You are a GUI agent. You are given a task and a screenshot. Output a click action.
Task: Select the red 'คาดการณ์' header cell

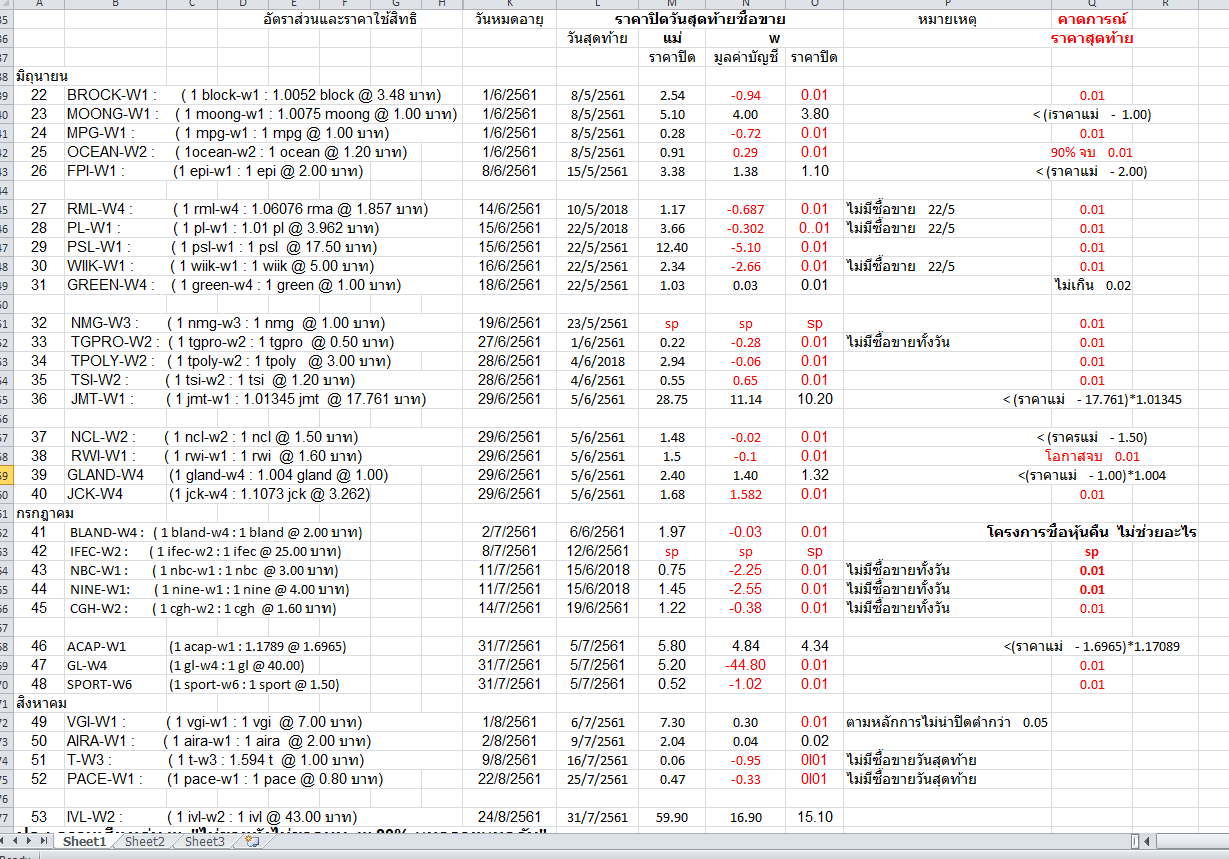1092,19
